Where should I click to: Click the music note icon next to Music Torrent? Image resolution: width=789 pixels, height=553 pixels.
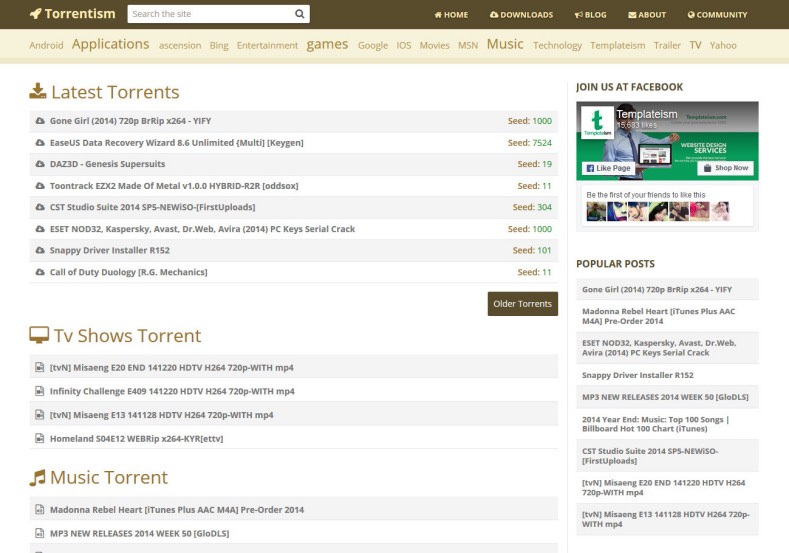(37, 478)
